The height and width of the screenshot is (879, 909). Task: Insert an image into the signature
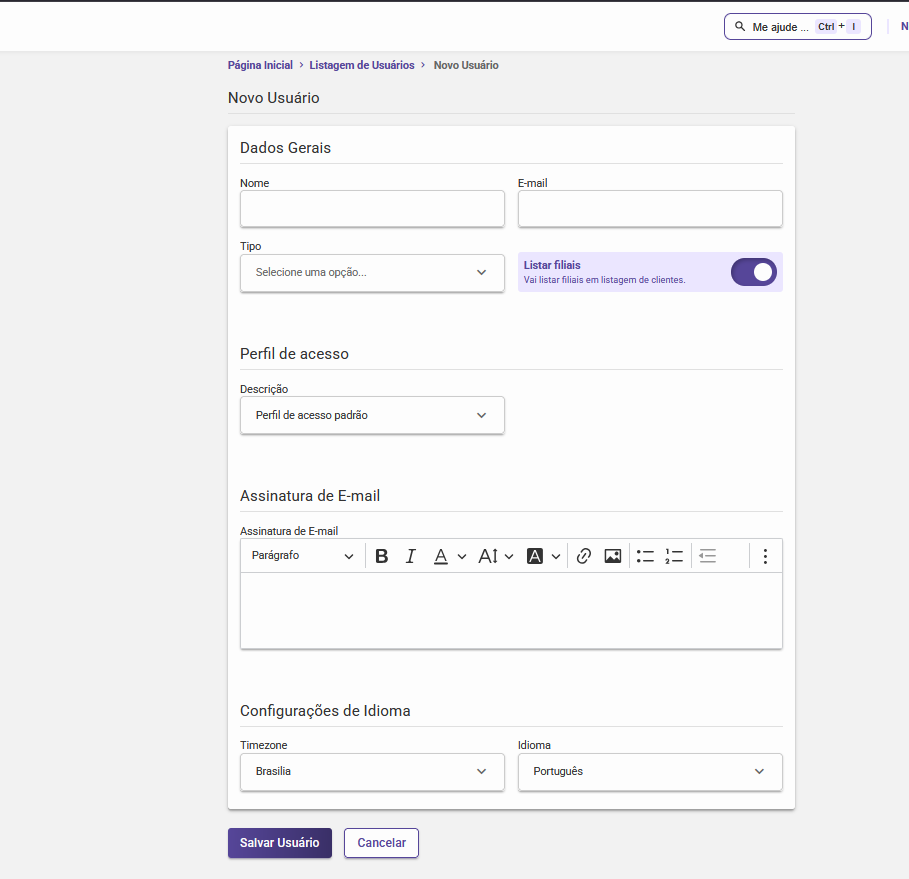pyautogui.click(x=613, y=557)
